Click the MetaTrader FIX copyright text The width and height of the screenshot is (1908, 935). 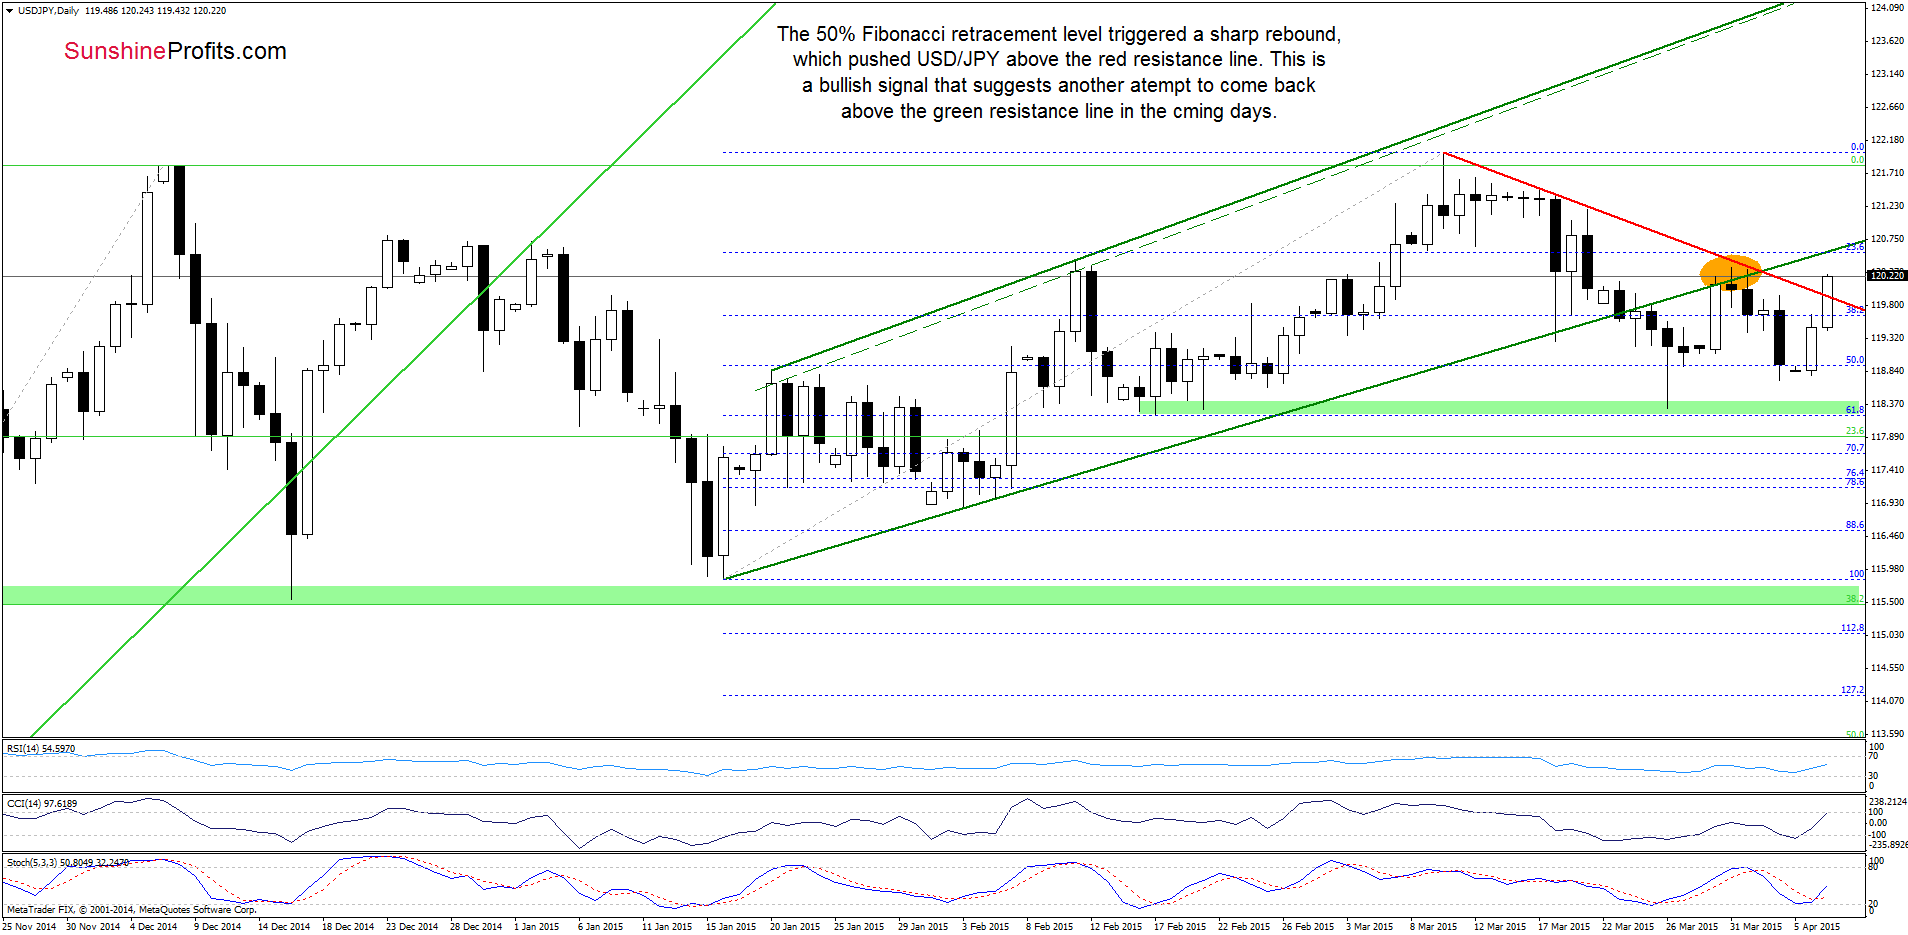click(131, 910)
